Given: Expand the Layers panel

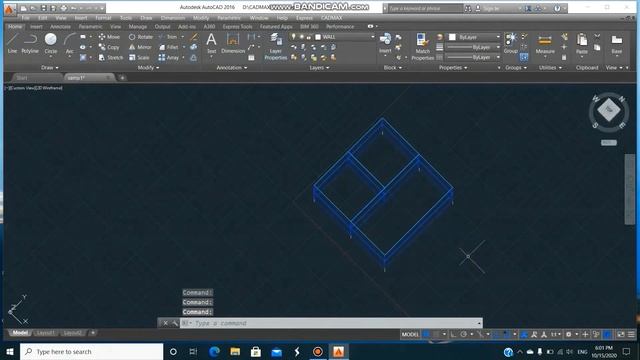Looking at the screenshot, I should [319, 68].
